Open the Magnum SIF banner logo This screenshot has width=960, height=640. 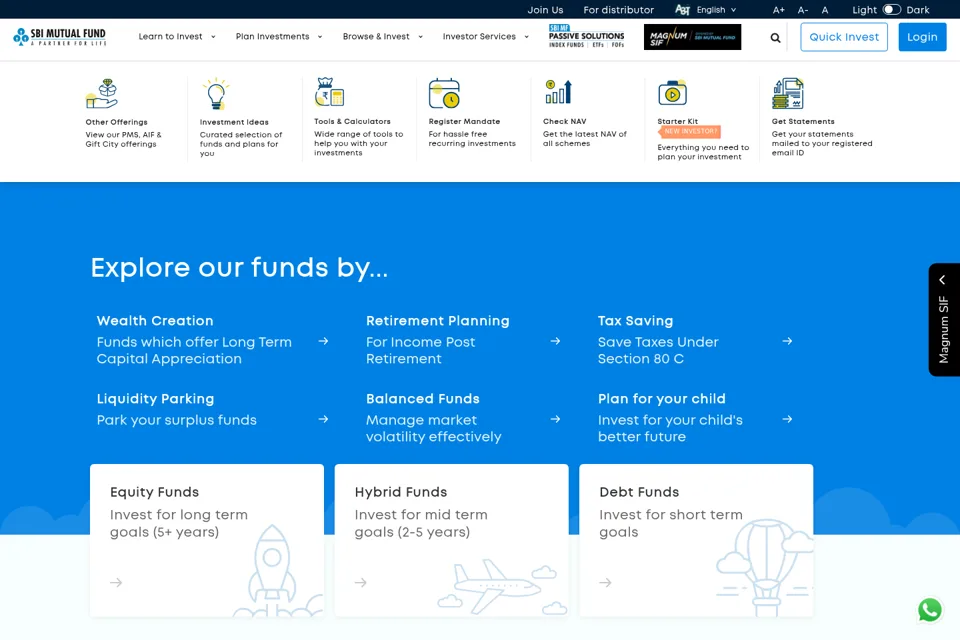click(692, 37)
